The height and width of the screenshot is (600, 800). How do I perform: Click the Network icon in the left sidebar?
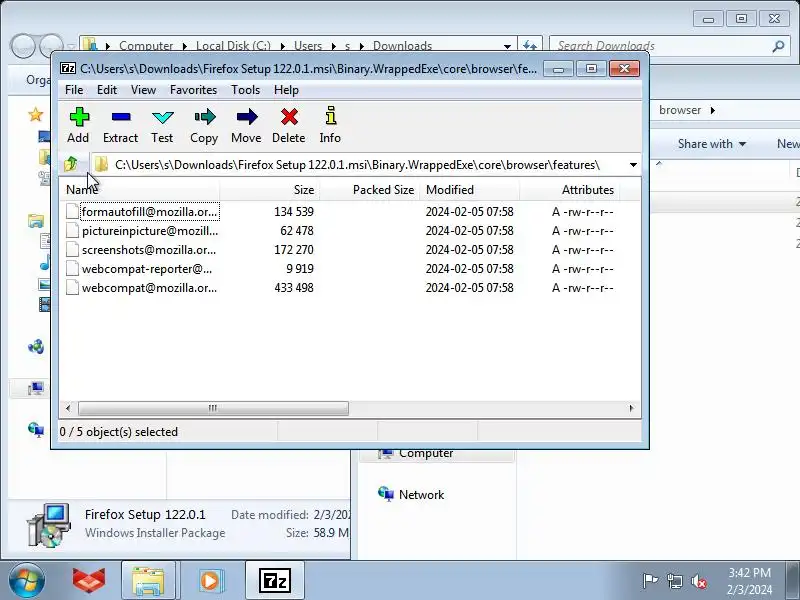36,430
